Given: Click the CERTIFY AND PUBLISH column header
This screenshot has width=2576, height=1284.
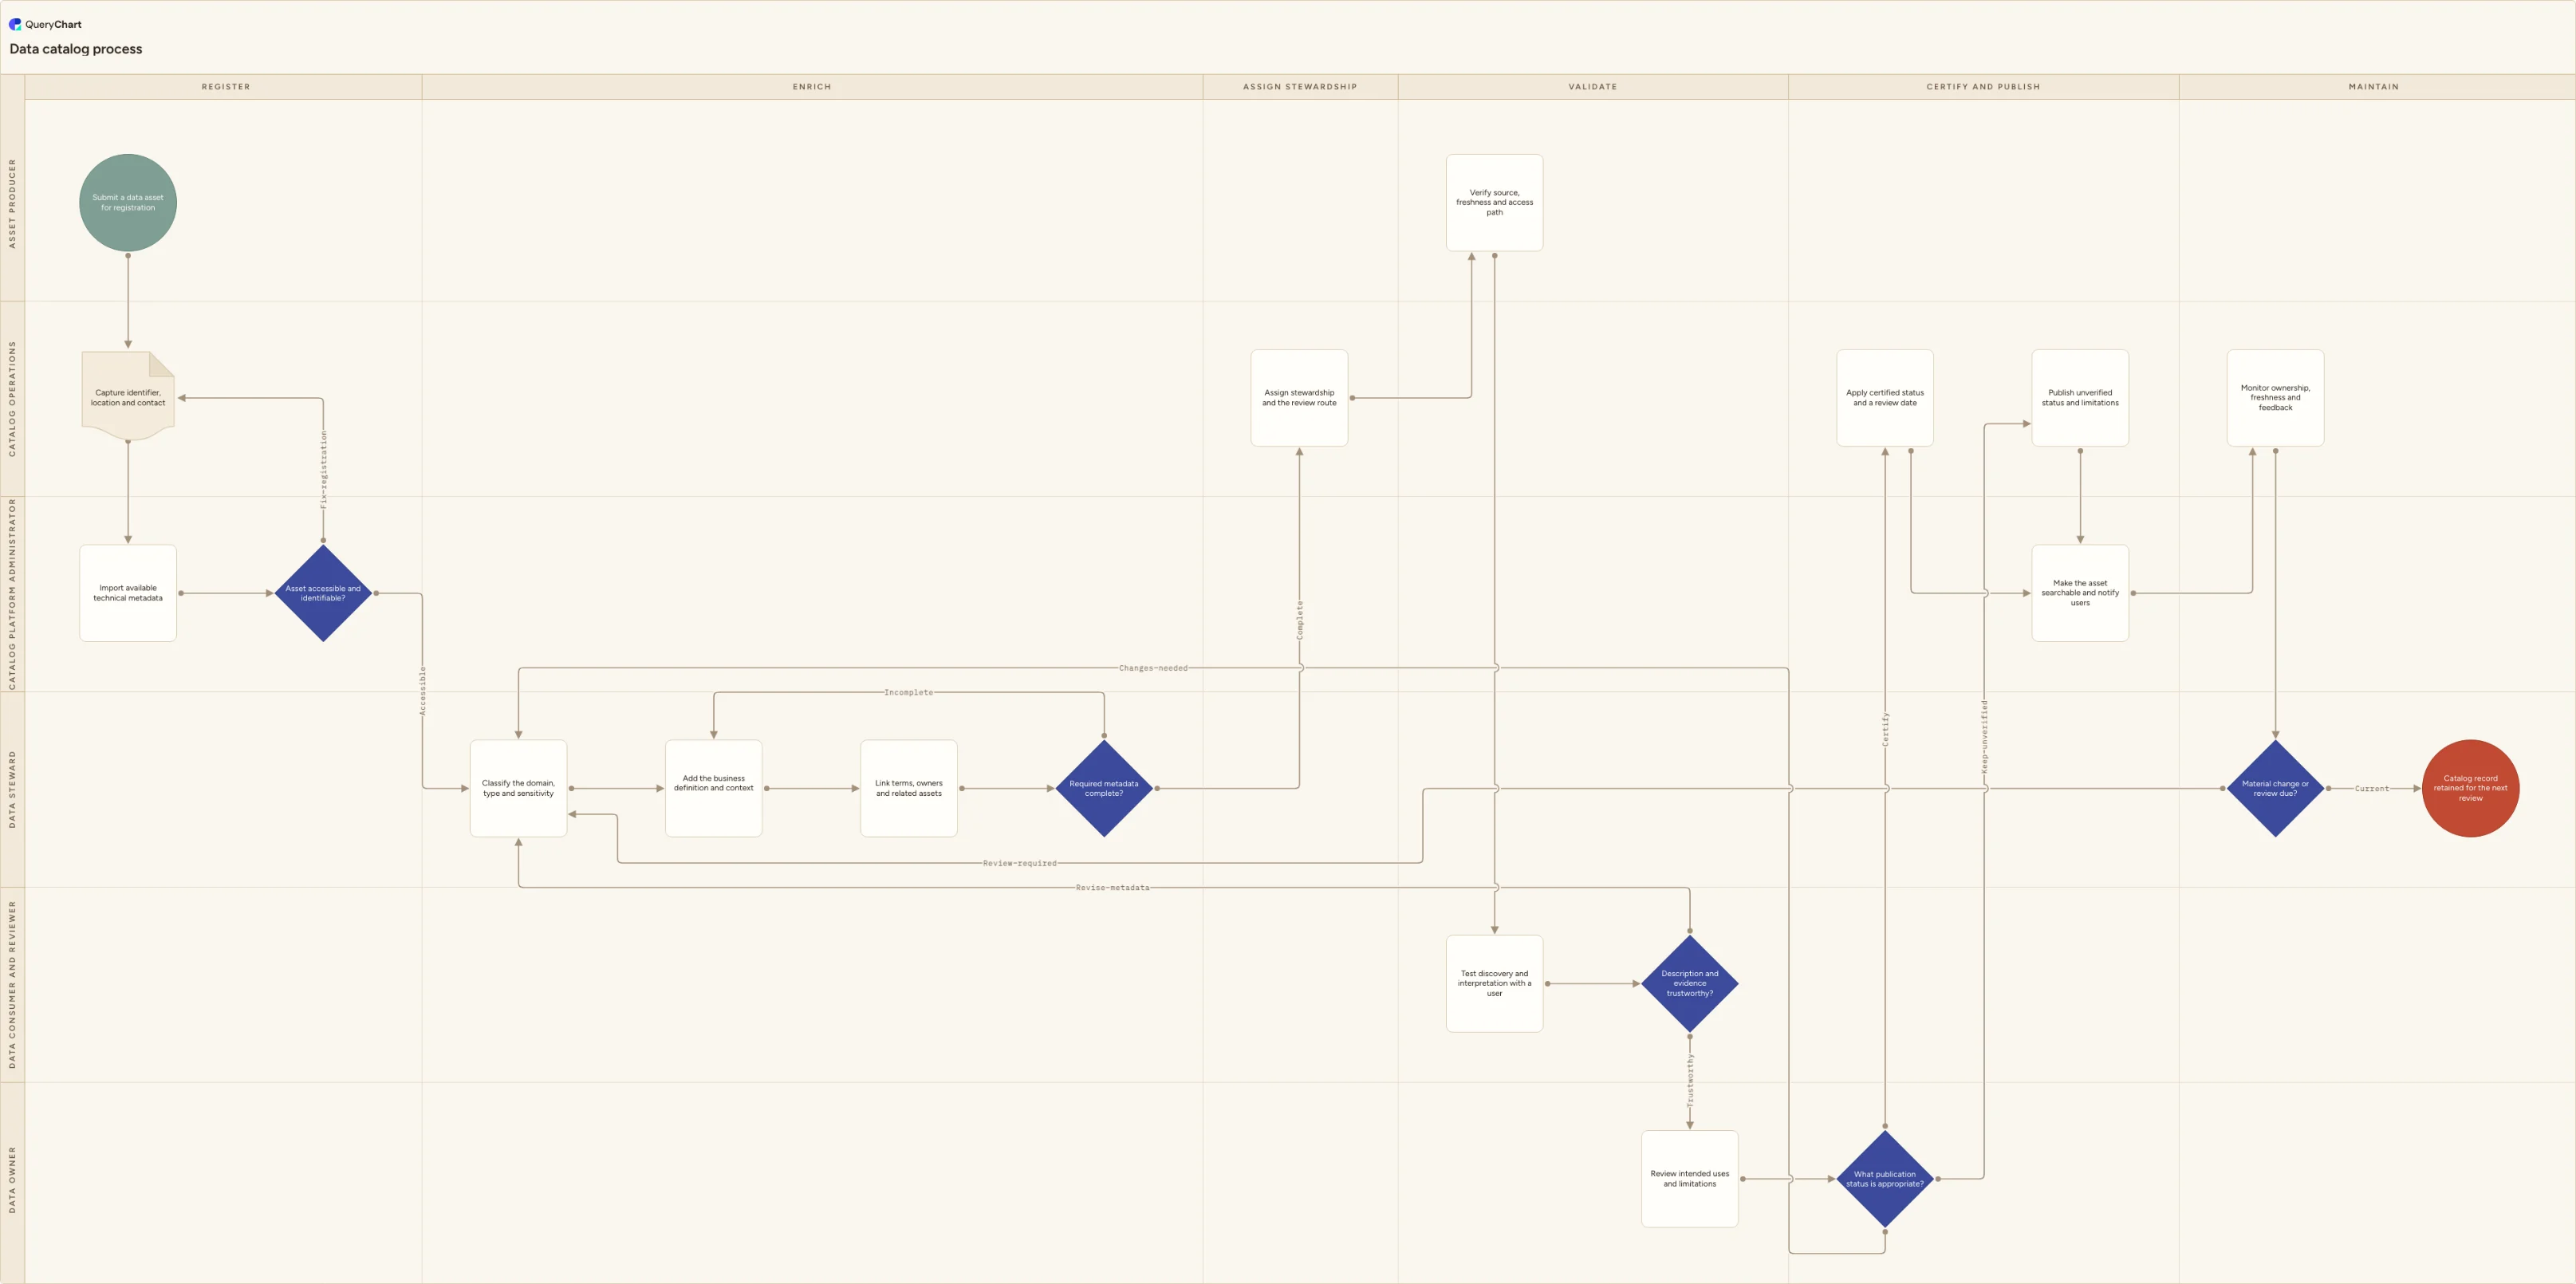Looking at the screenshot, I should point(1983,87).
